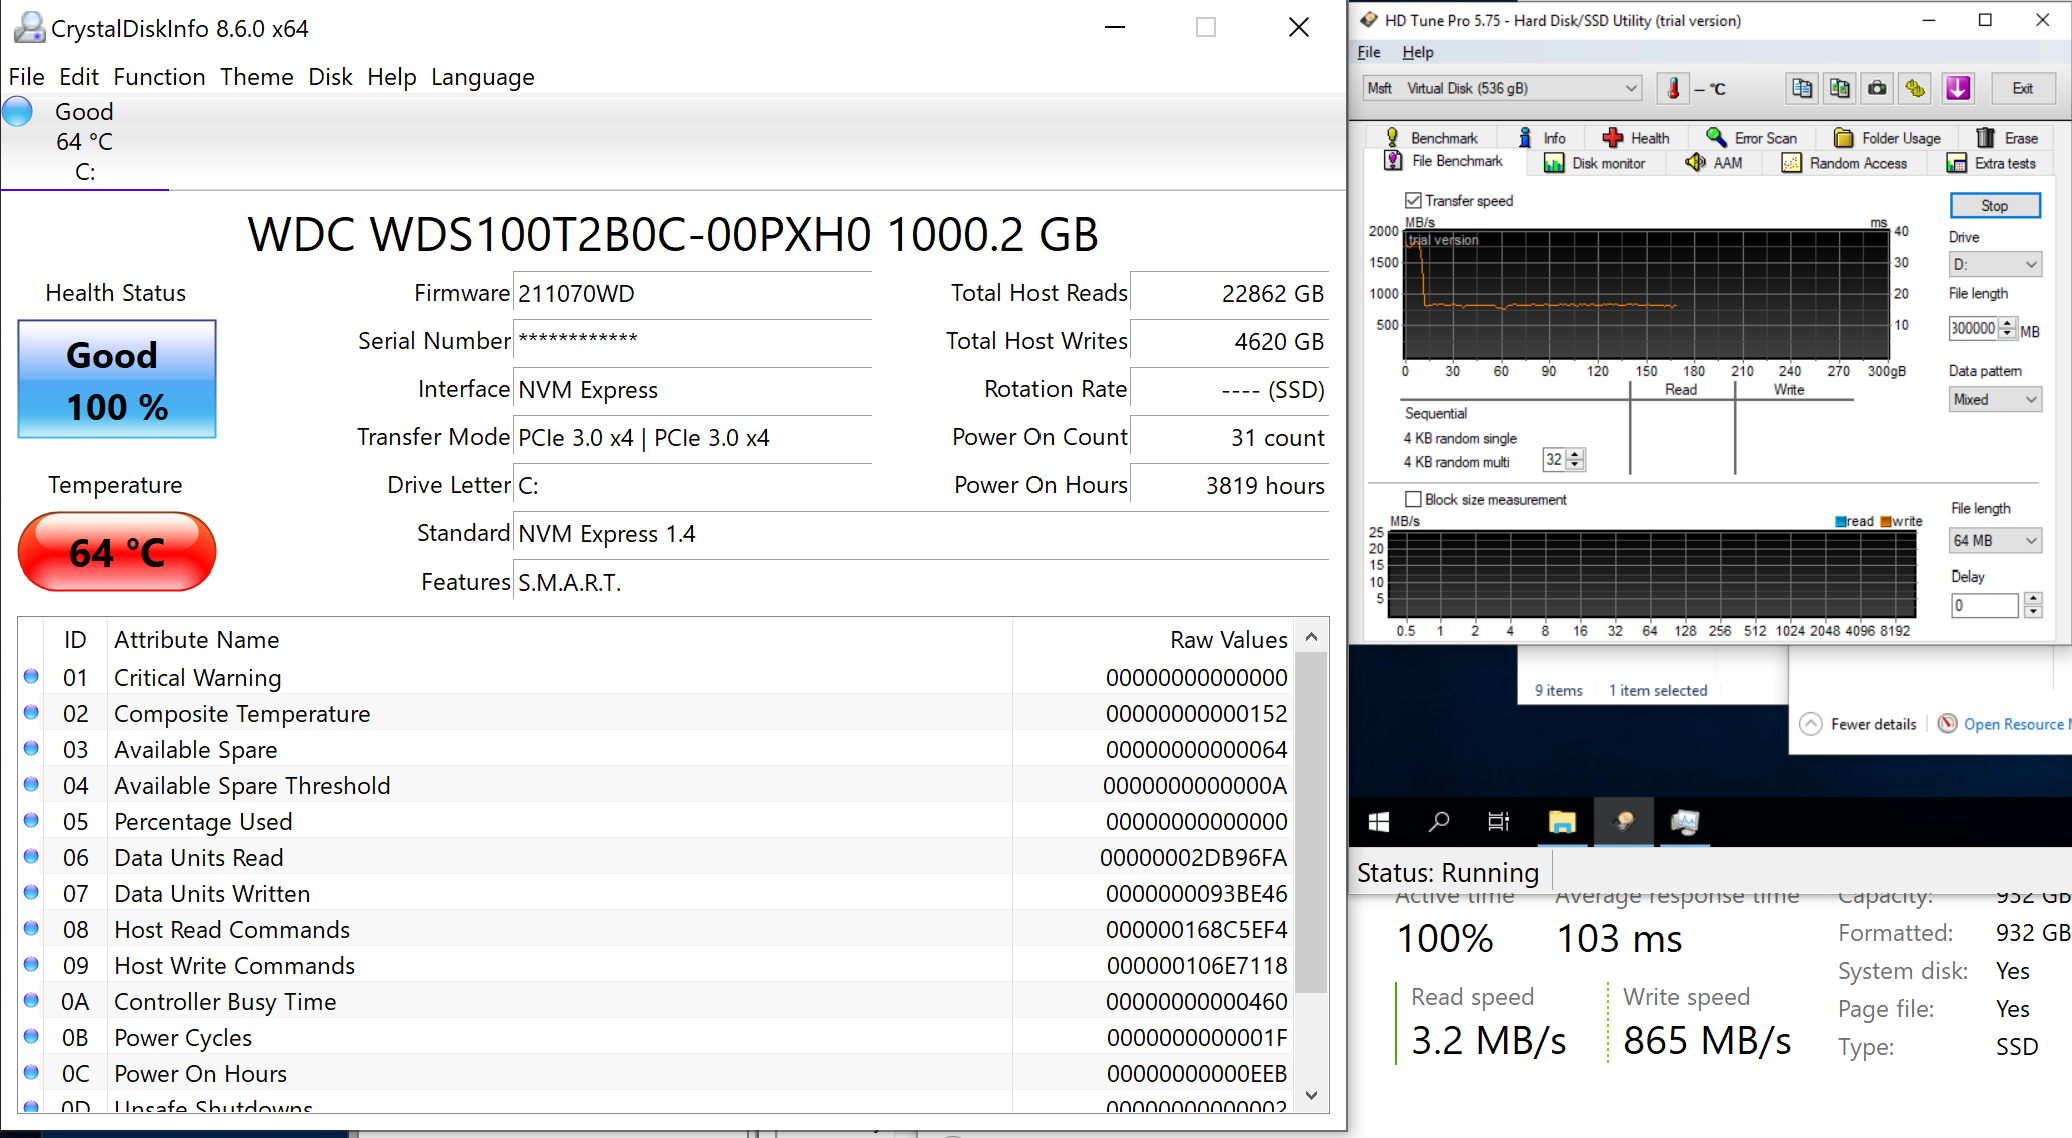The height and width of the screenshot is (1138, 2072).
Task: Click the Search icon in the taskbar
Action: coord(1439,822)
